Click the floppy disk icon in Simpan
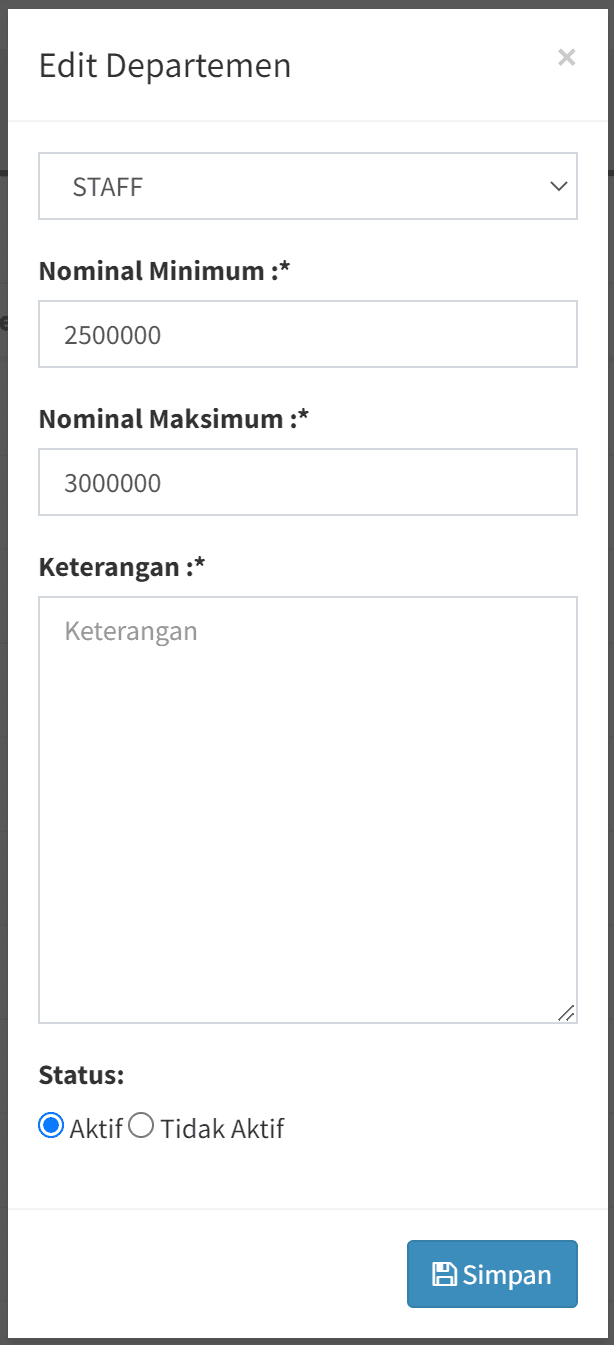 444,1274
